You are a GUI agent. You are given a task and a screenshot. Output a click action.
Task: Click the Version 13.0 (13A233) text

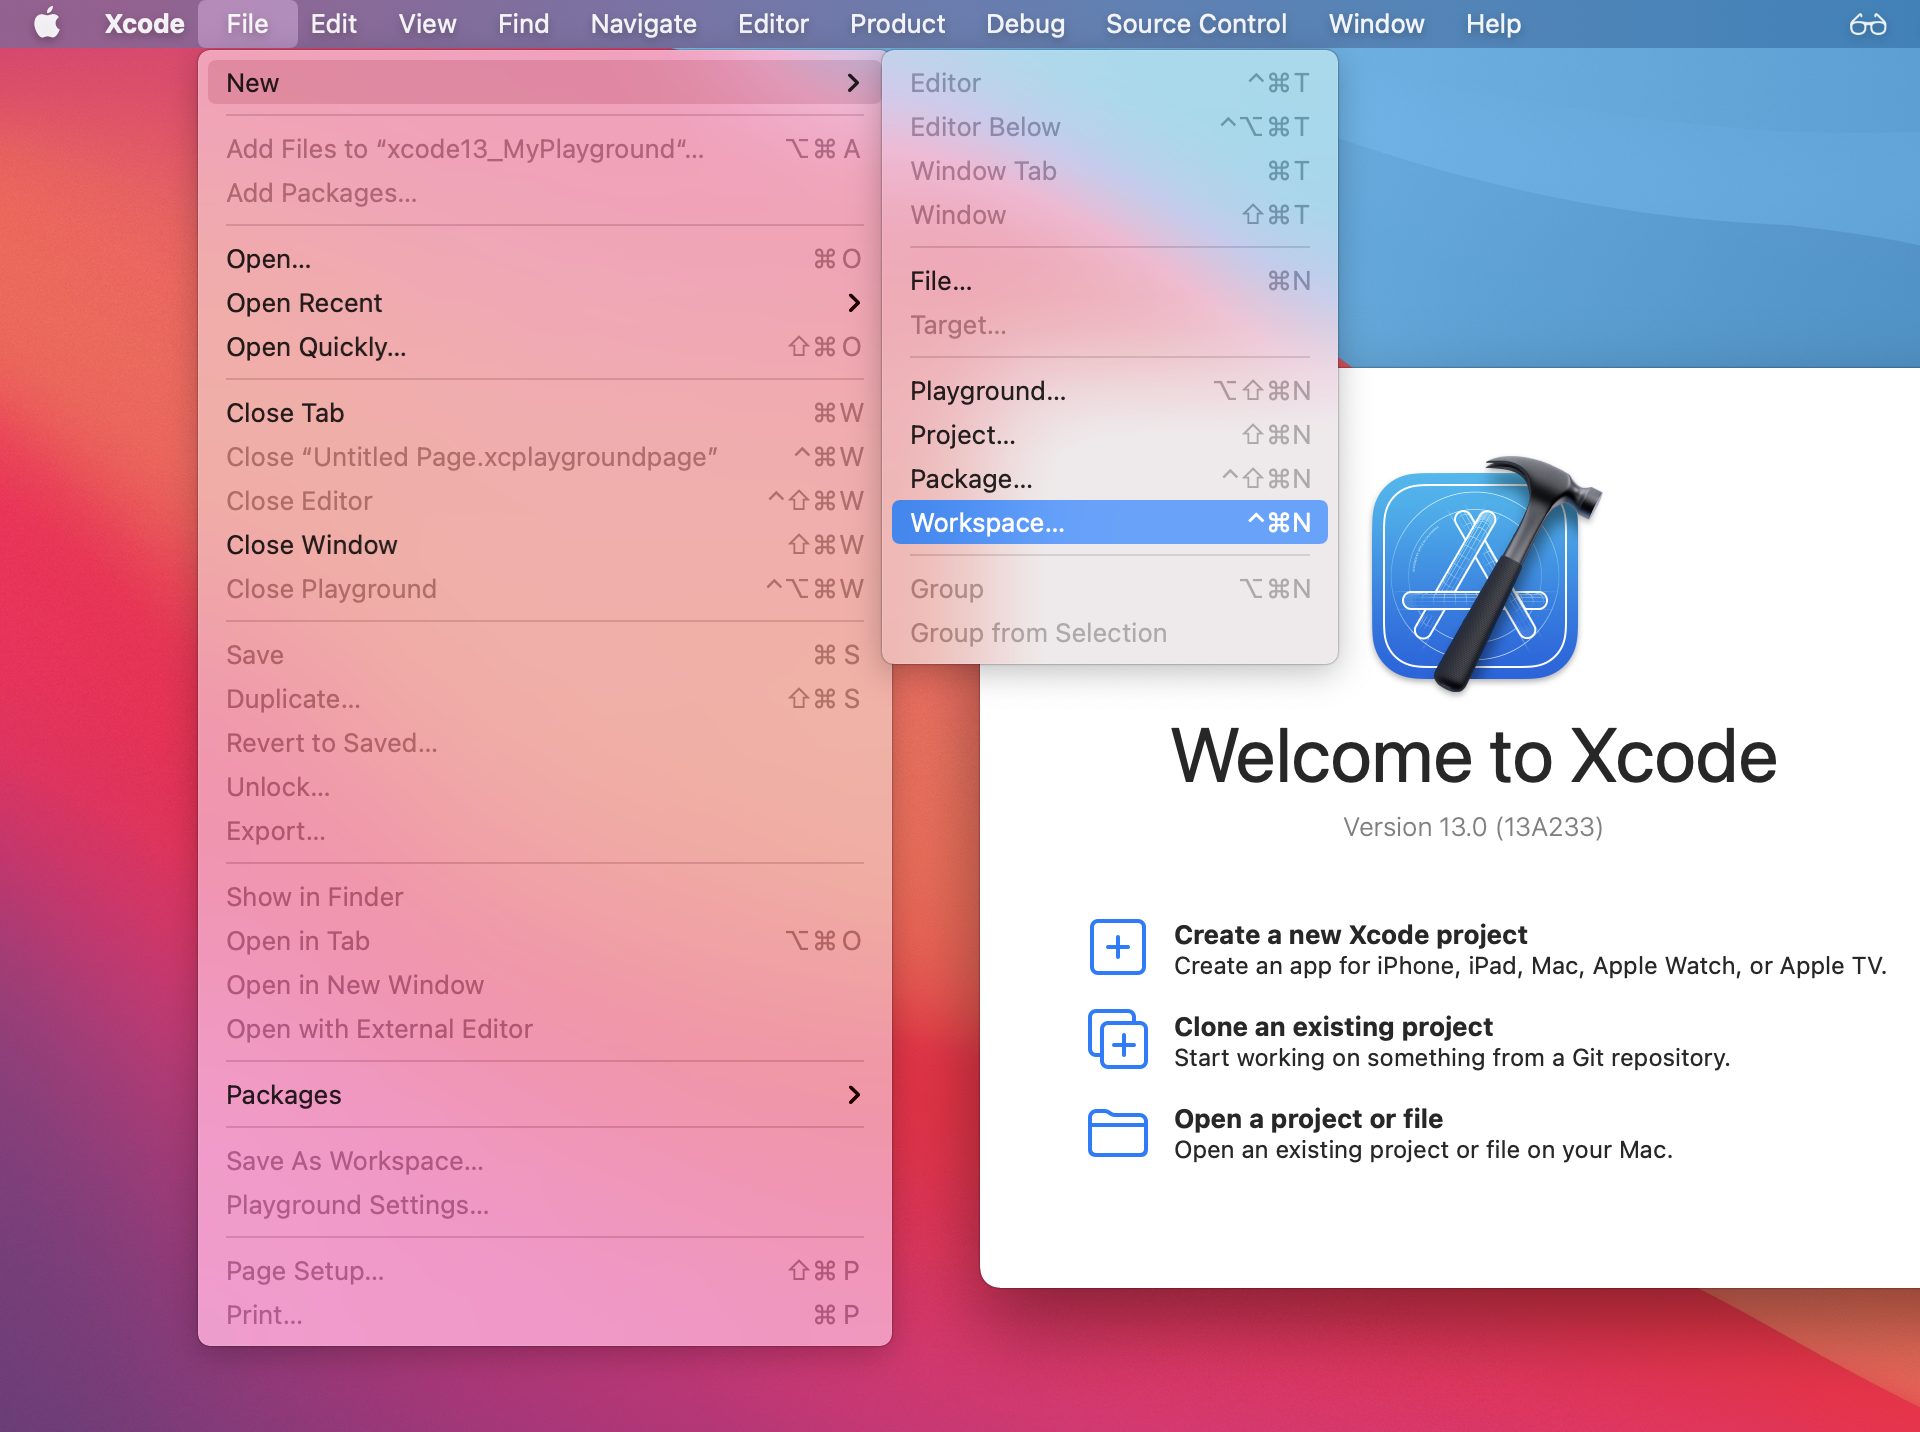1473,827
